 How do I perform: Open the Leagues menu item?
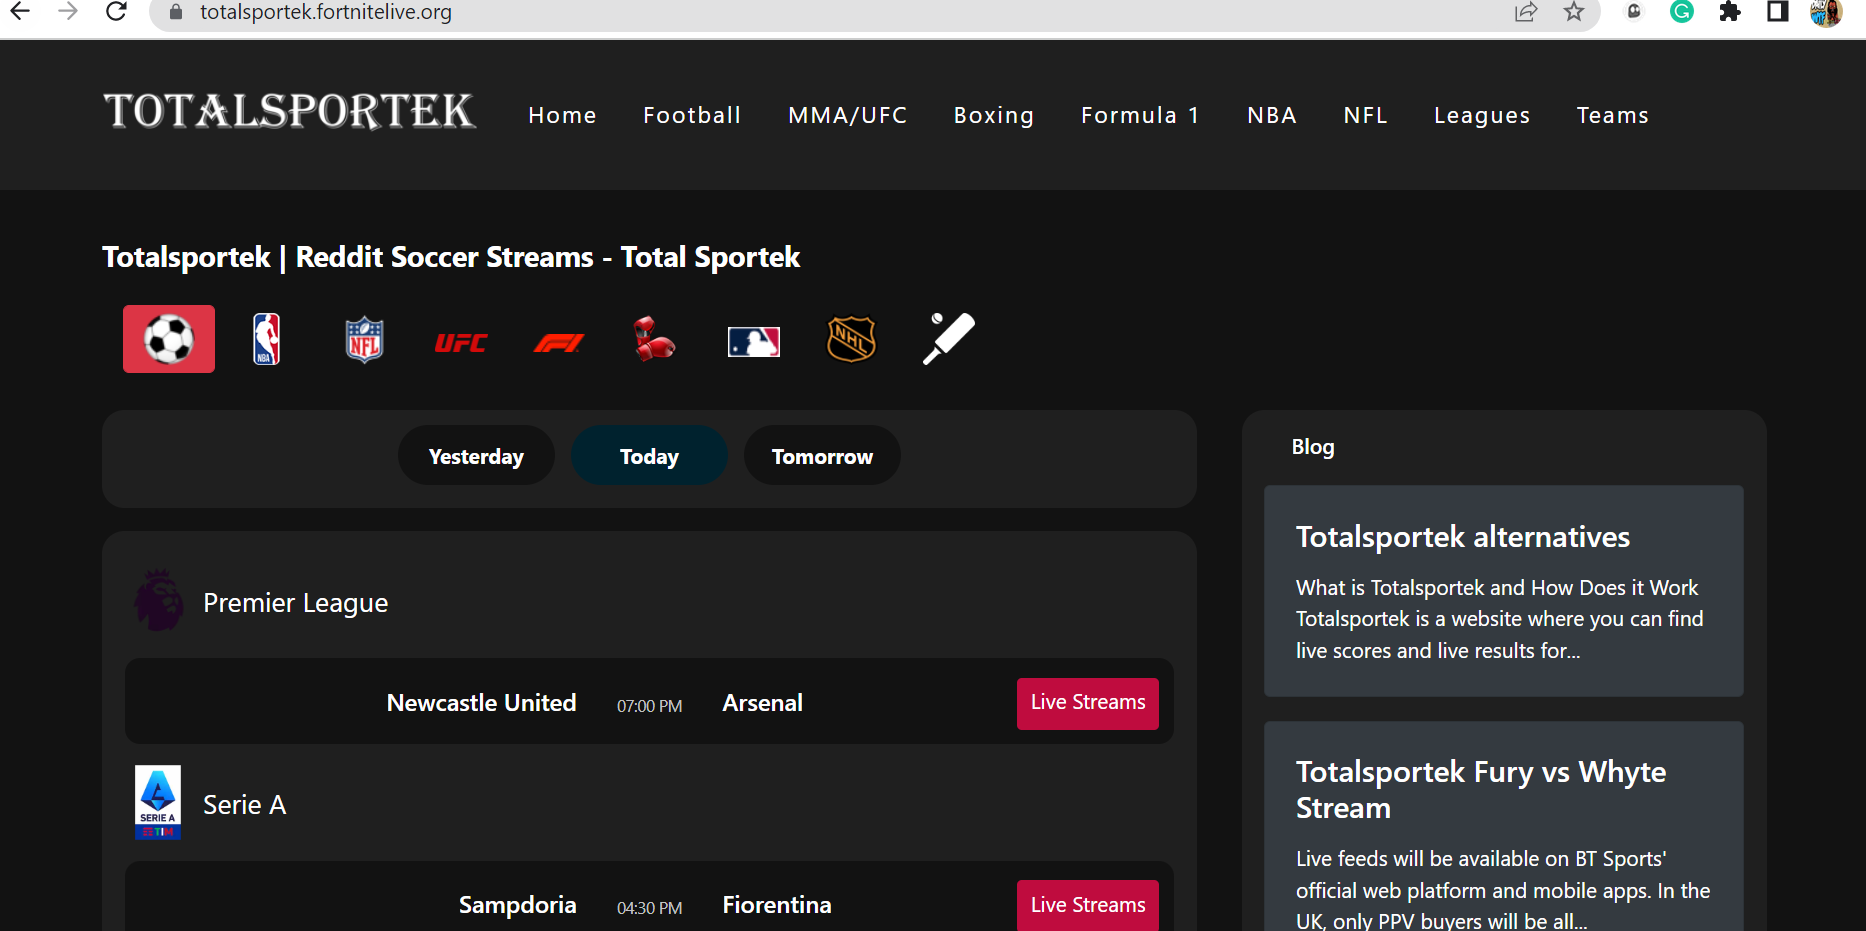(1482, 115)
